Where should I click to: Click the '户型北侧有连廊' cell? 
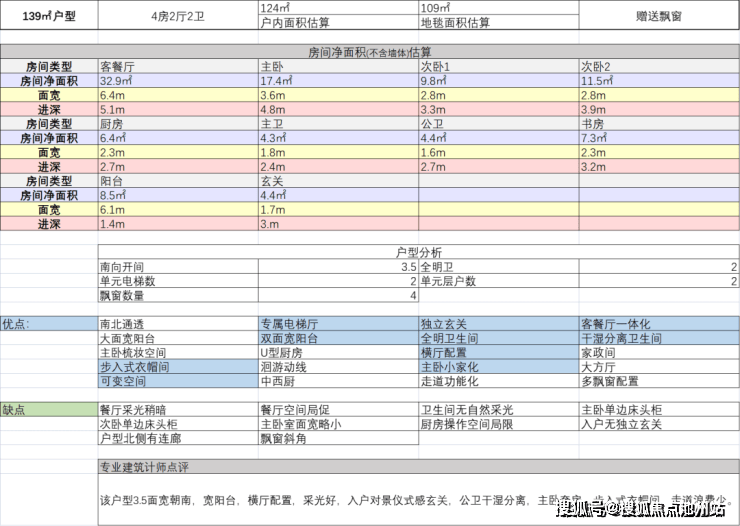tap(178, 437)
